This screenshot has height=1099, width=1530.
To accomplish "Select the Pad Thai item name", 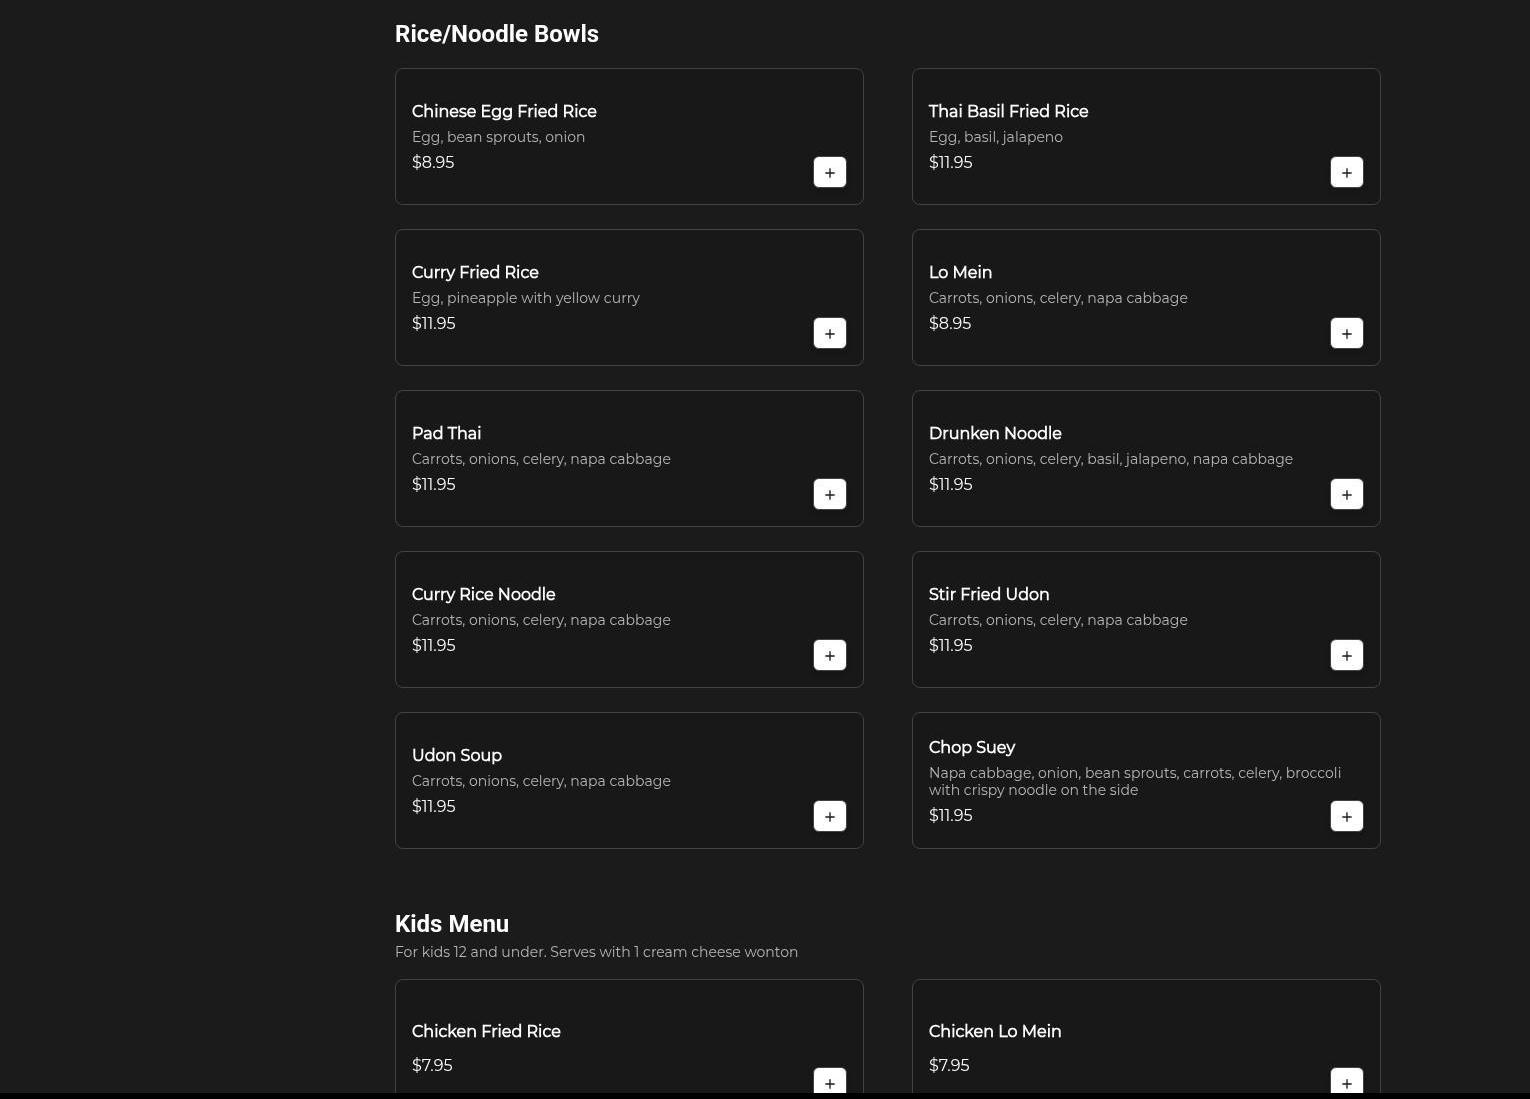I will click(x=446, y=433).
